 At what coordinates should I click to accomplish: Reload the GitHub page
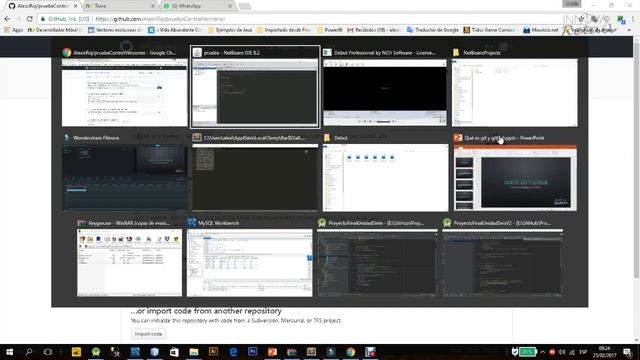[29, 19]
